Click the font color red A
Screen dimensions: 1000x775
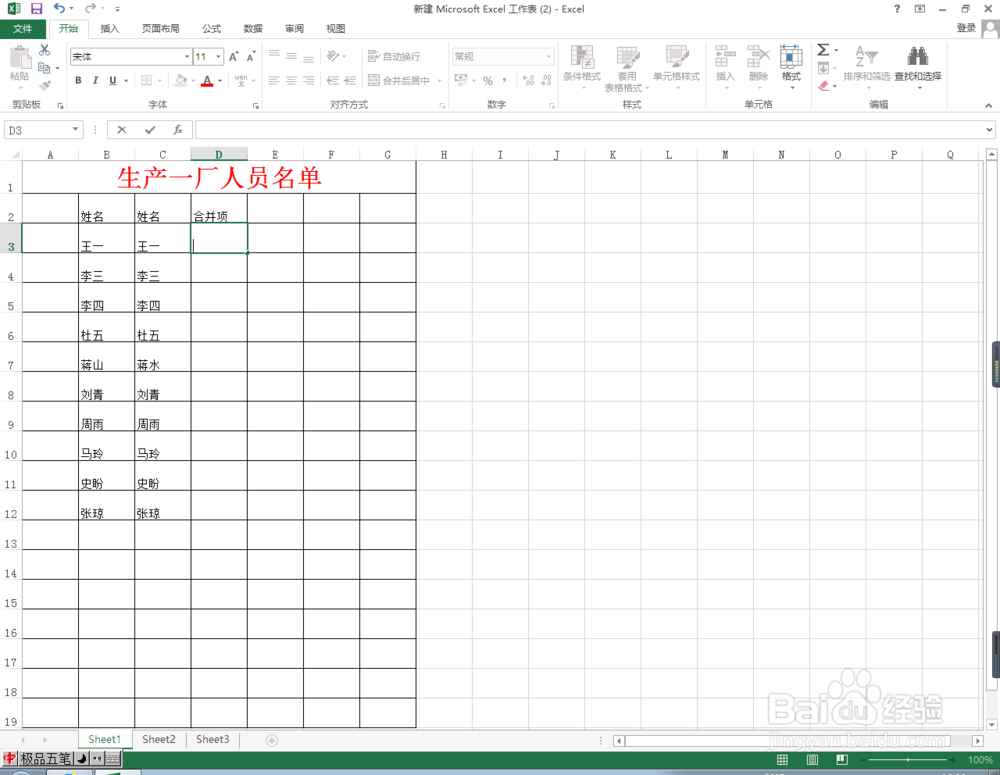pos(207,81)
